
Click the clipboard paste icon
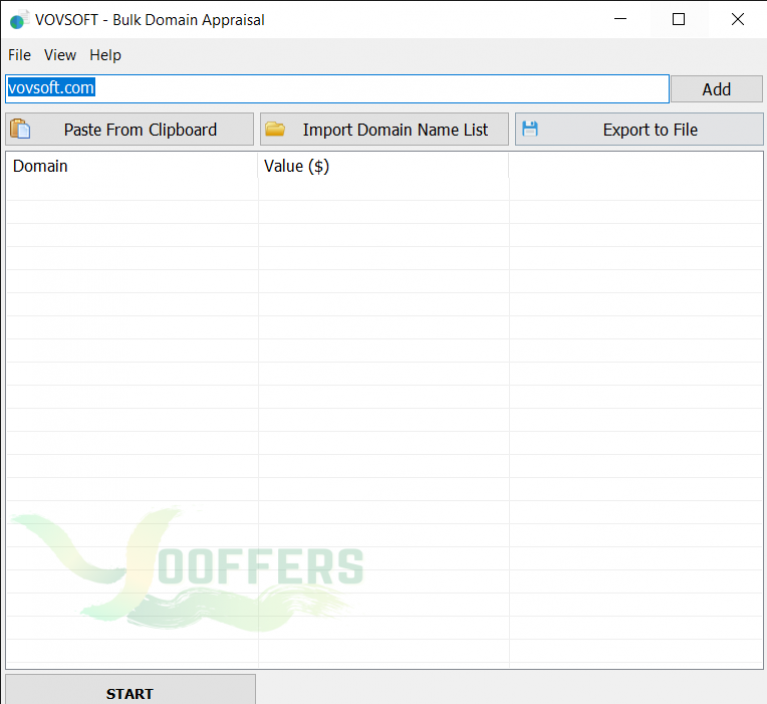[x=21, y=129]
